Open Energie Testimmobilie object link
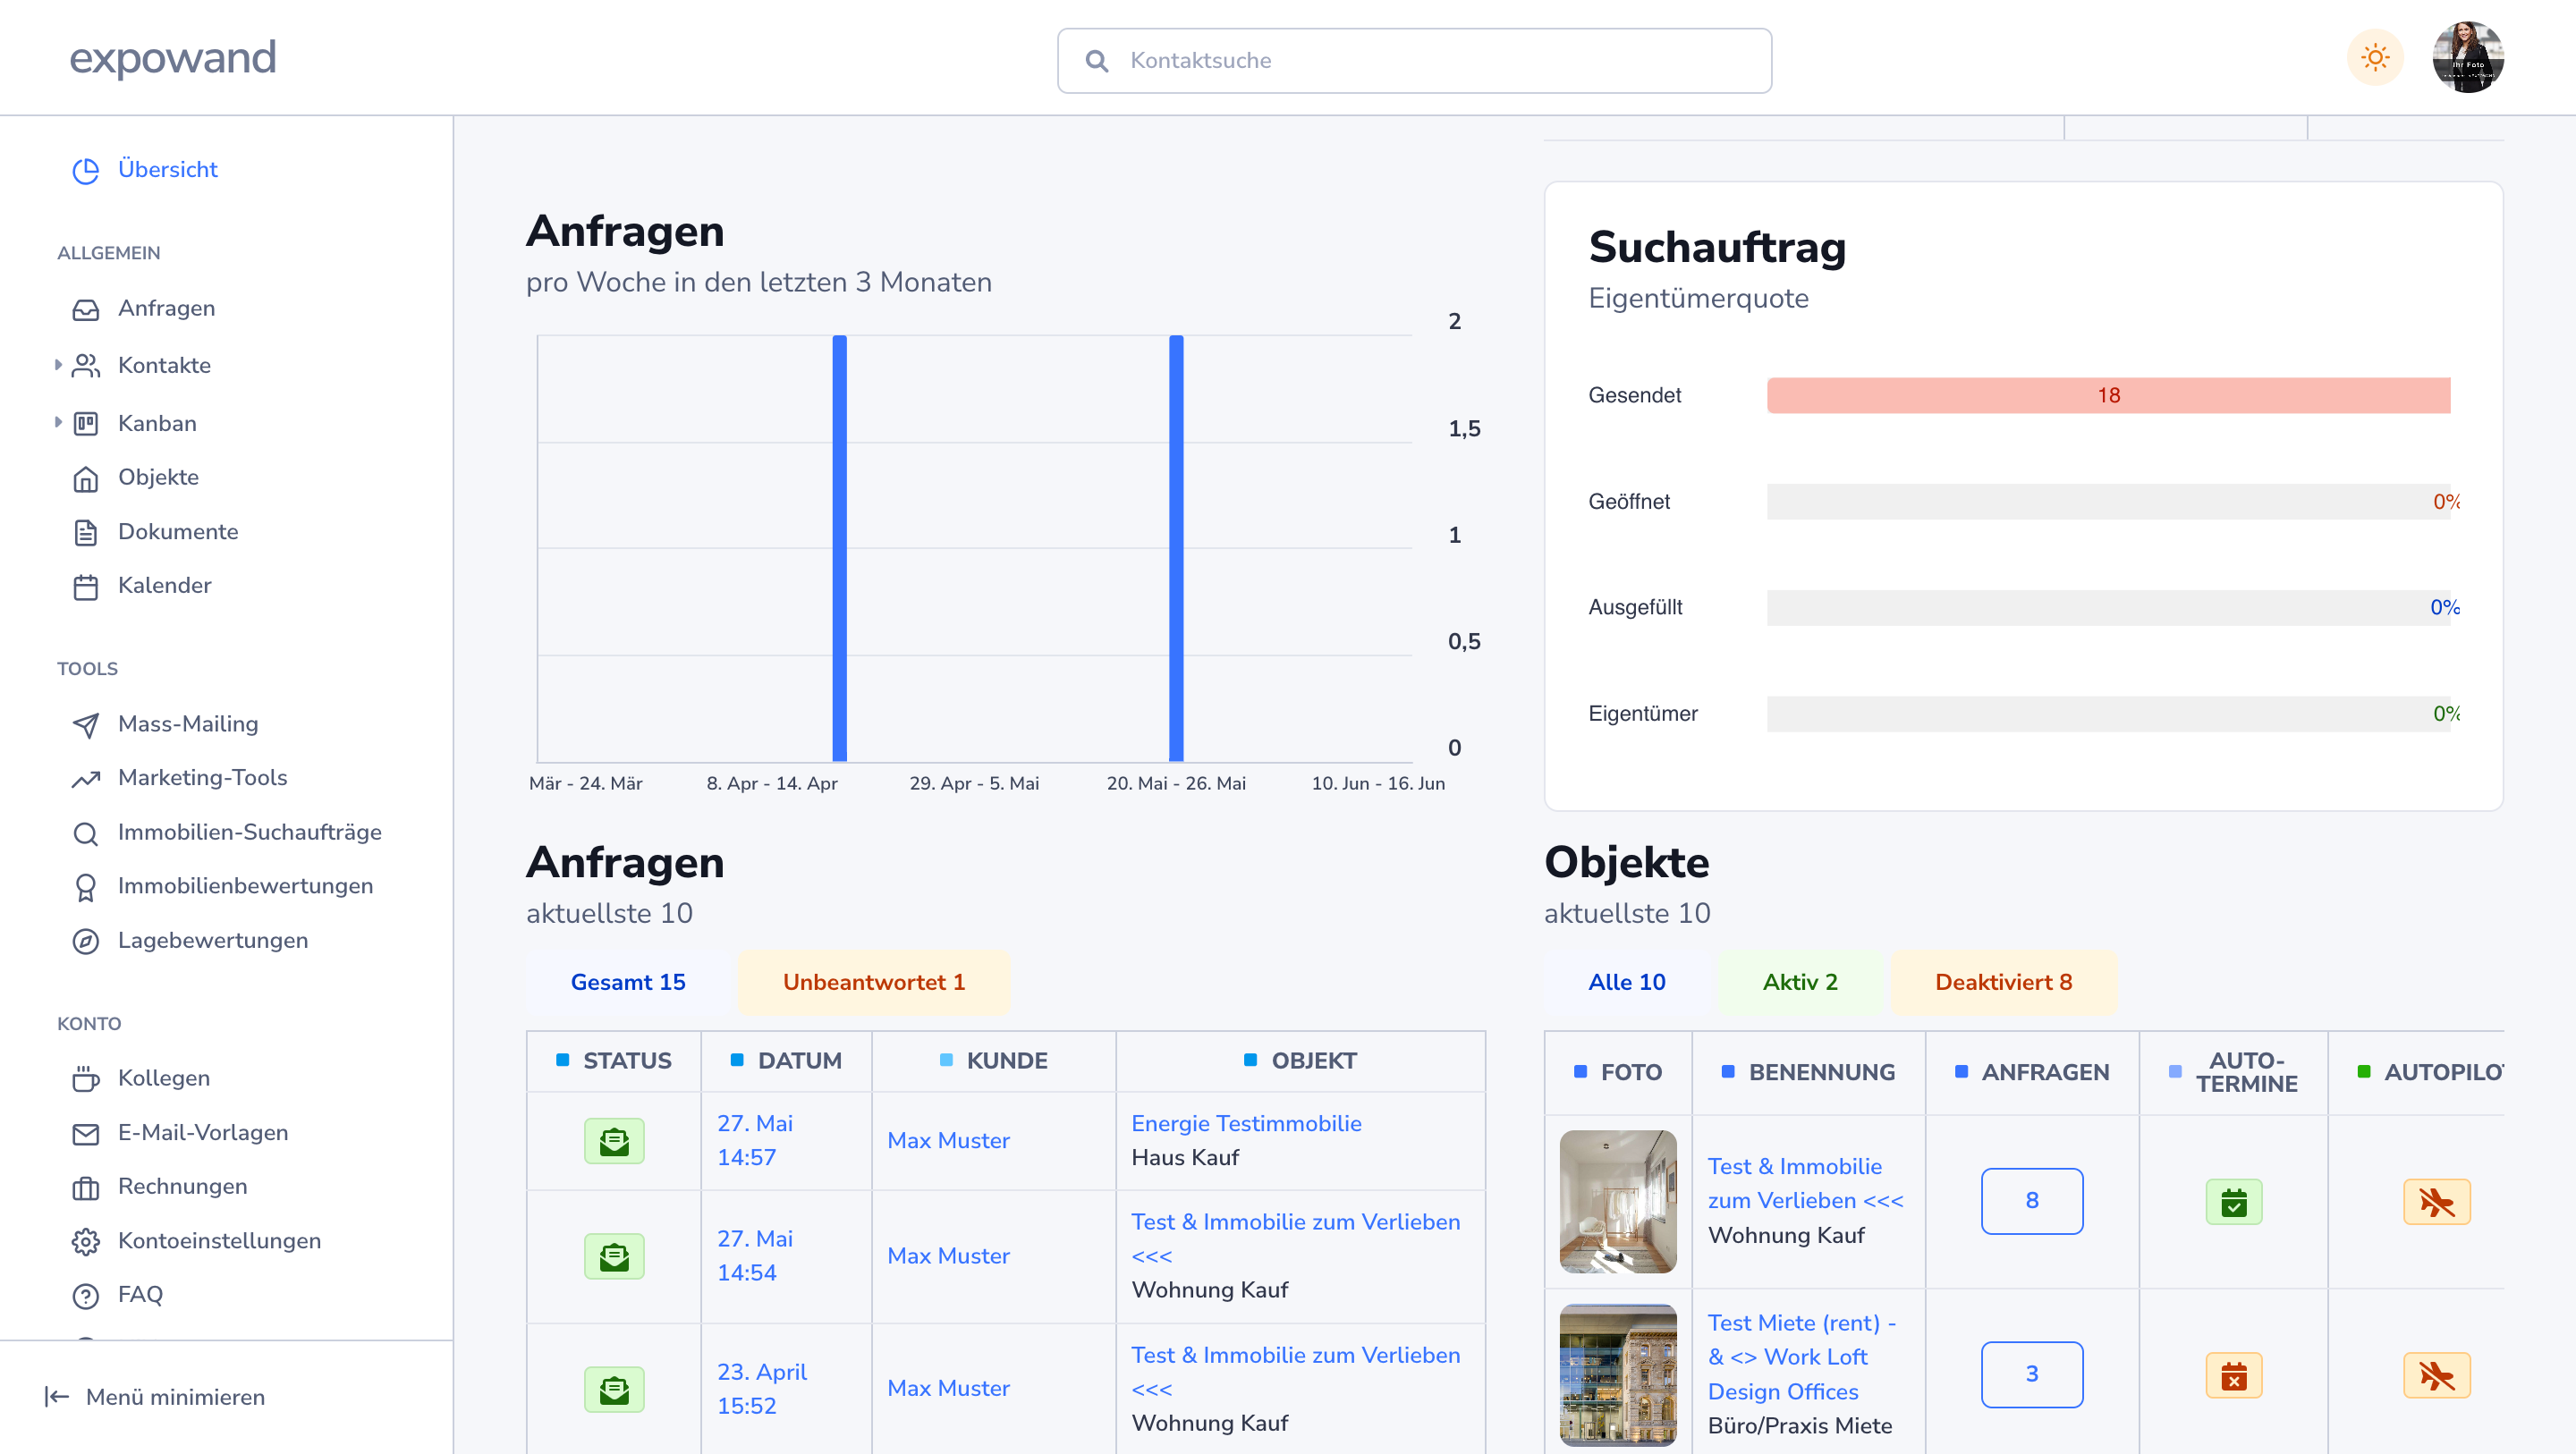2576x1454 pixels. pyautogui.click(x=1246, y=1123)
